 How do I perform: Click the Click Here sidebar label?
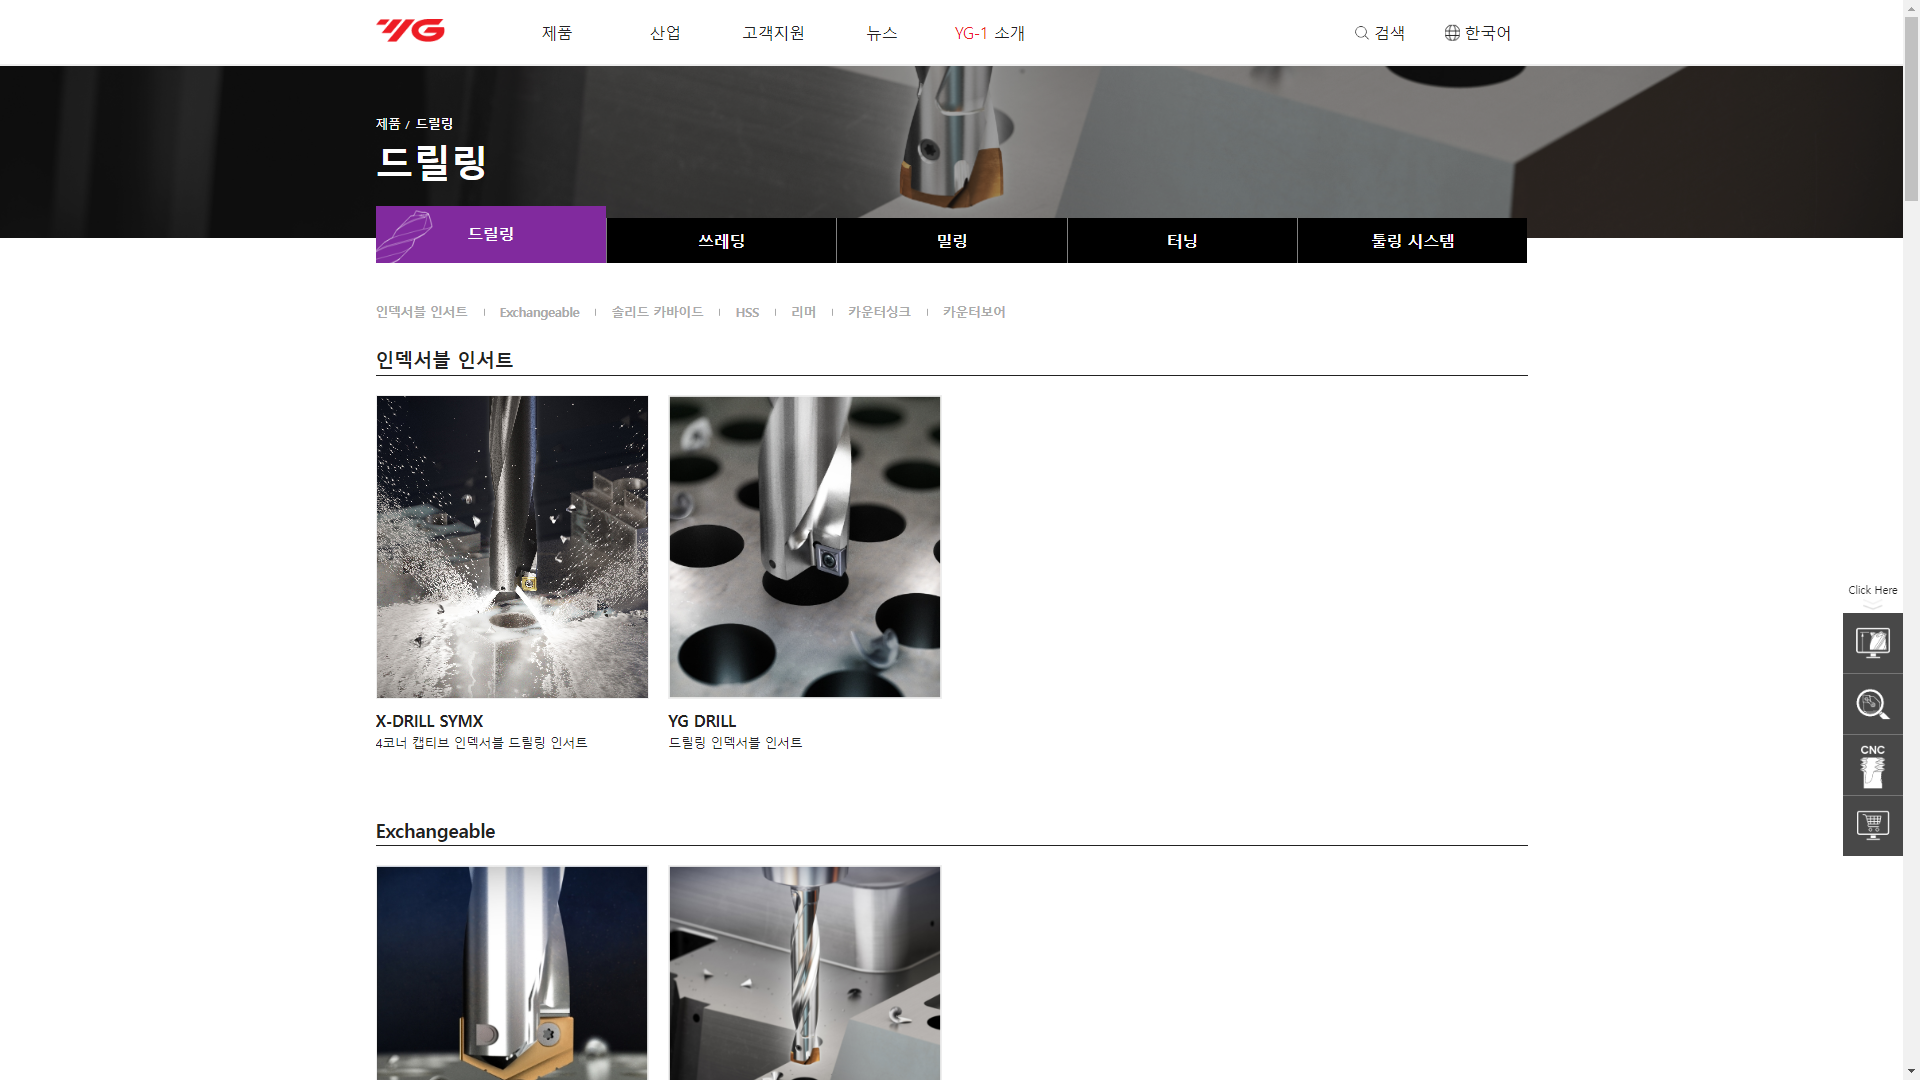1872,590
